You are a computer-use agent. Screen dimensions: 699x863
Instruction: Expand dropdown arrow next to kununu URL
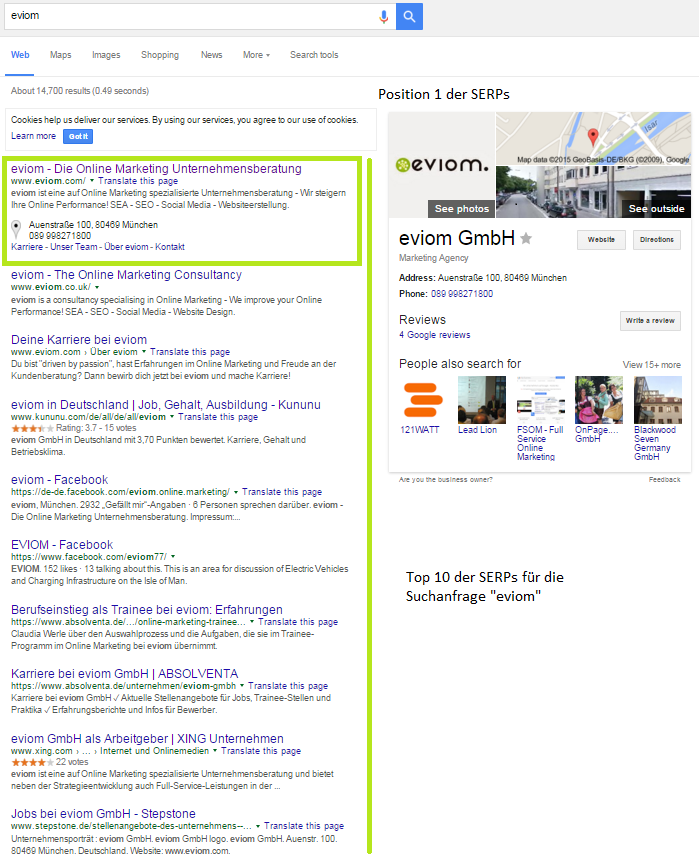coord(172,417)
